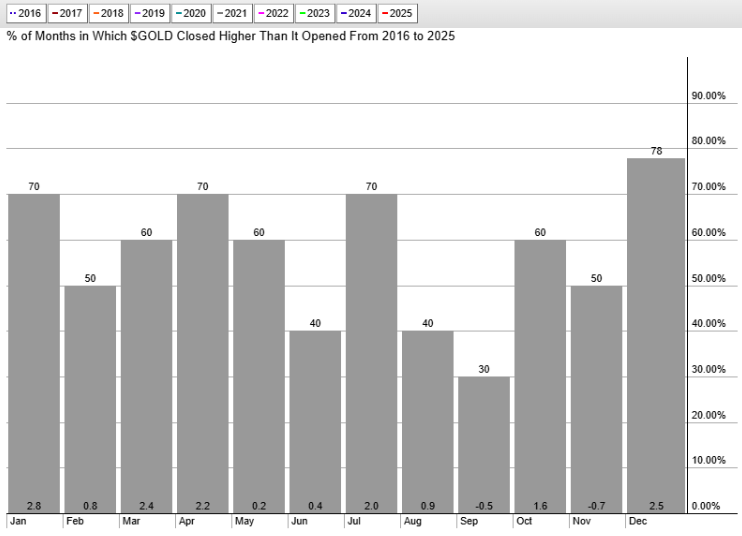
Task: Toggle the 2017 year legend button
Action: tap(65, 14)
